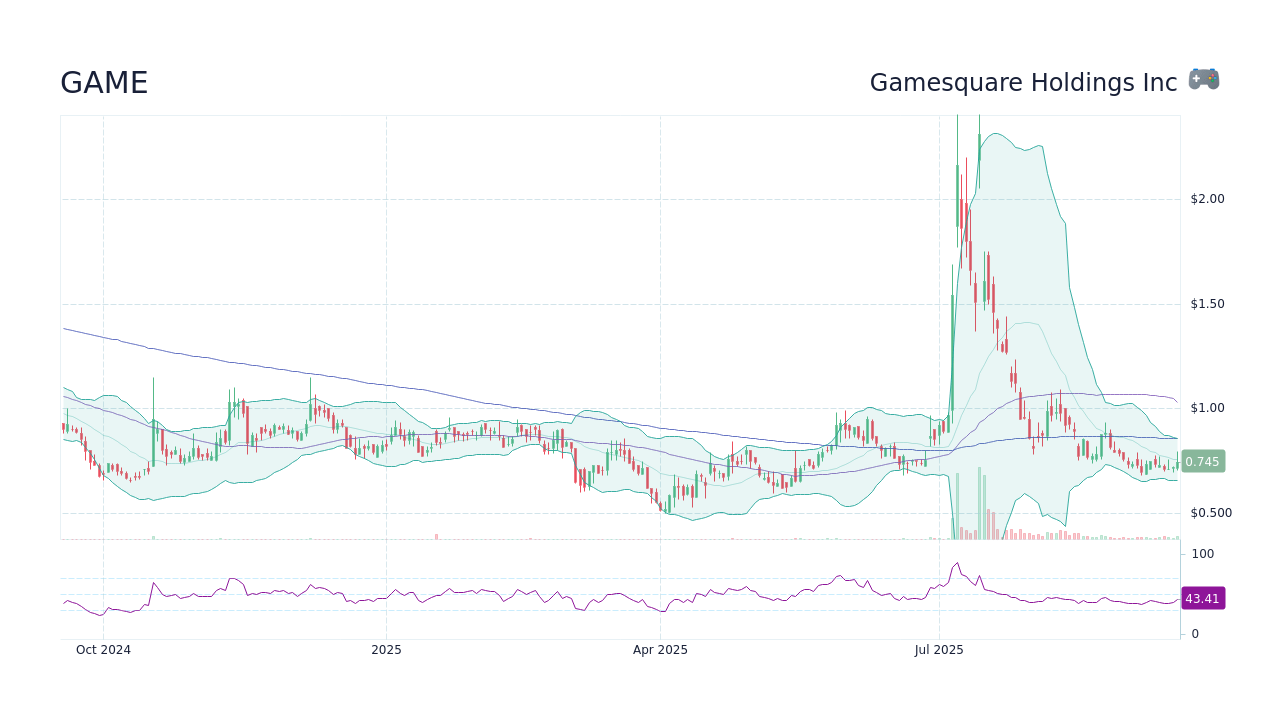Select the $1.50 price axis label
Viewport: 1280px width, 720px height.
pos(1209,303)
